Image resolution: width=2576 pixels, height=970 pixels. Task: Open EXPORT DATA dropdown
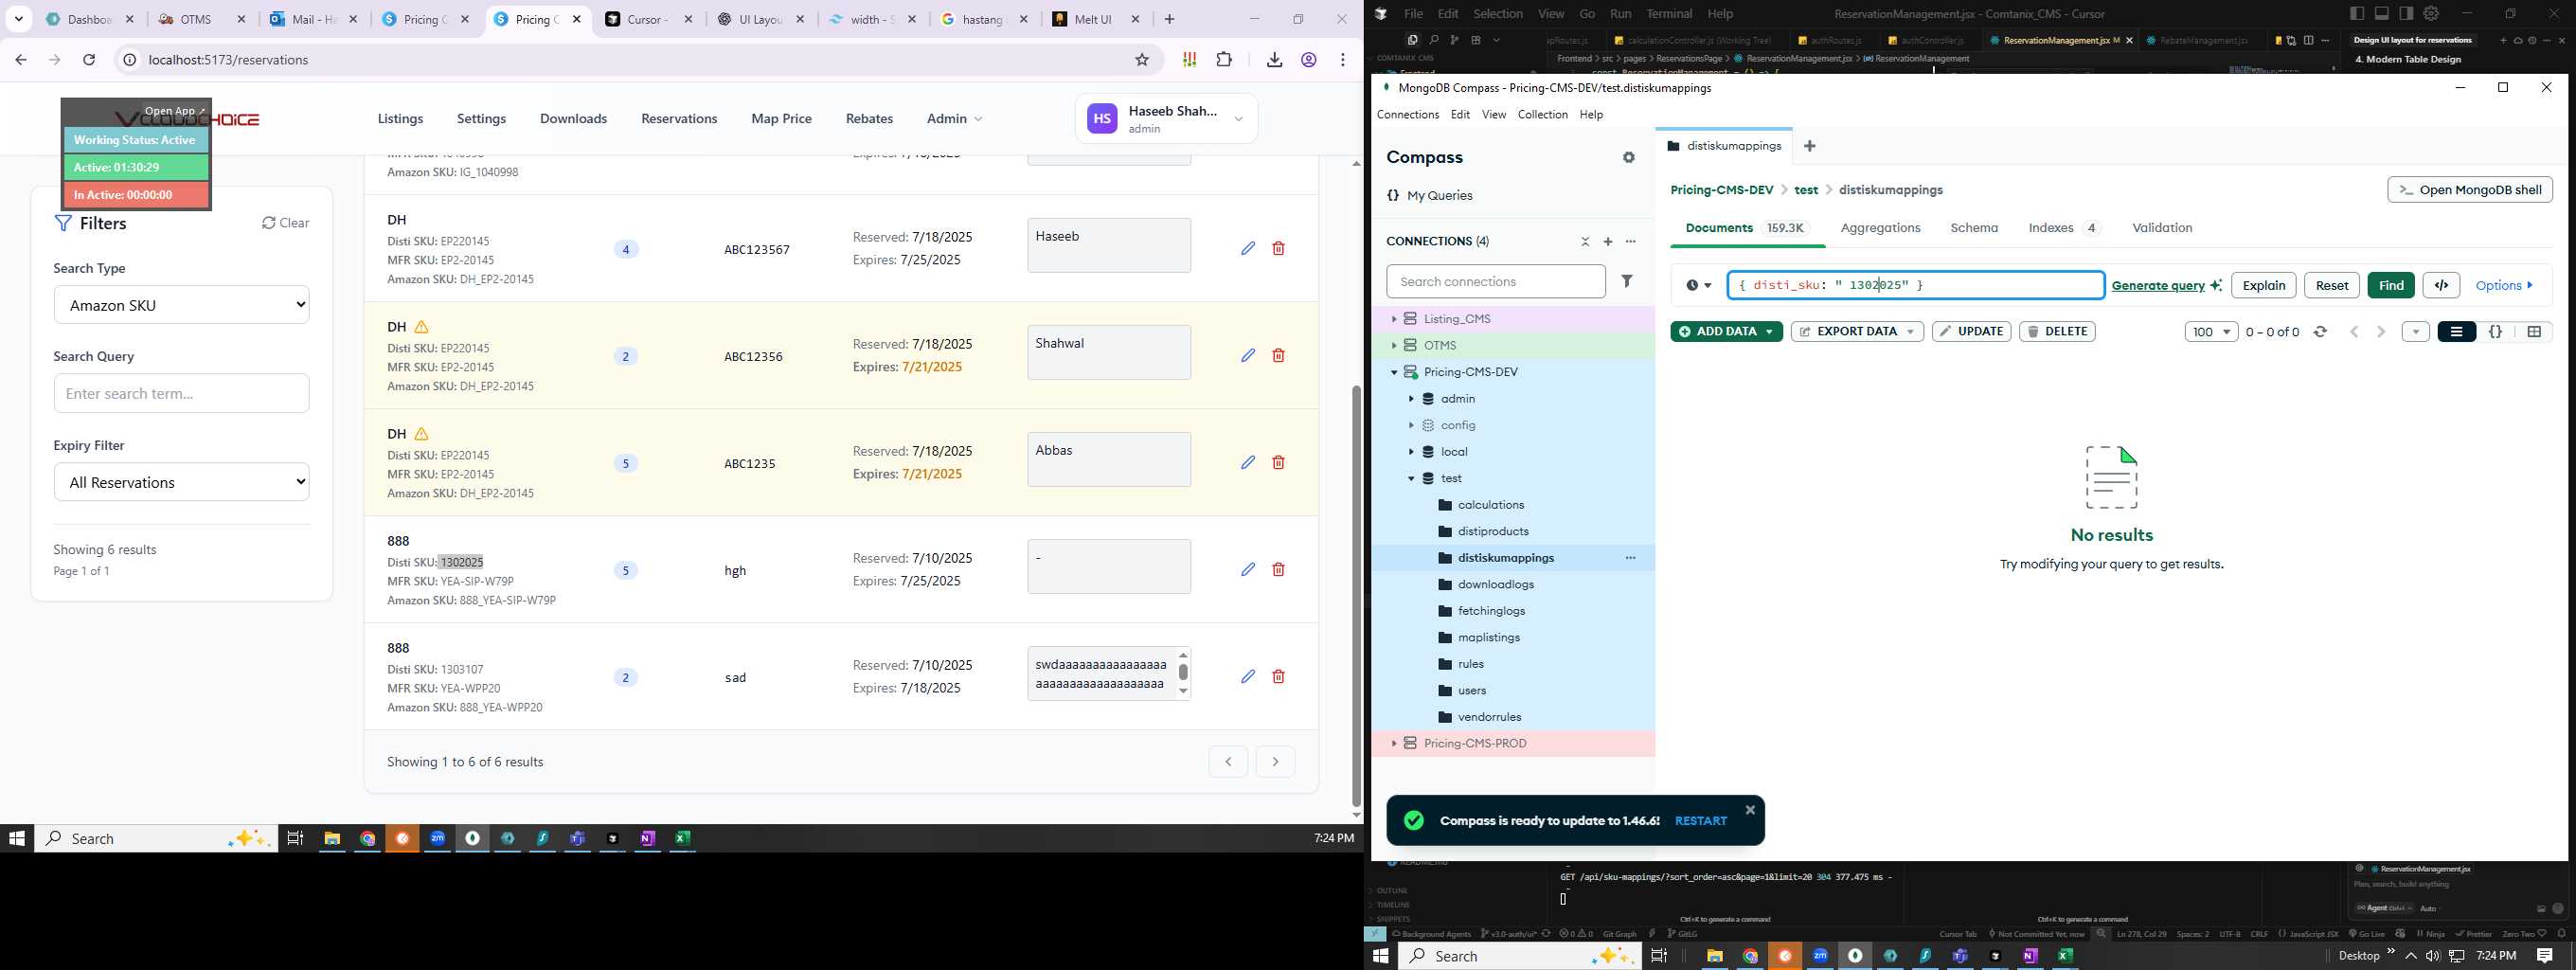coord(1857,332)
